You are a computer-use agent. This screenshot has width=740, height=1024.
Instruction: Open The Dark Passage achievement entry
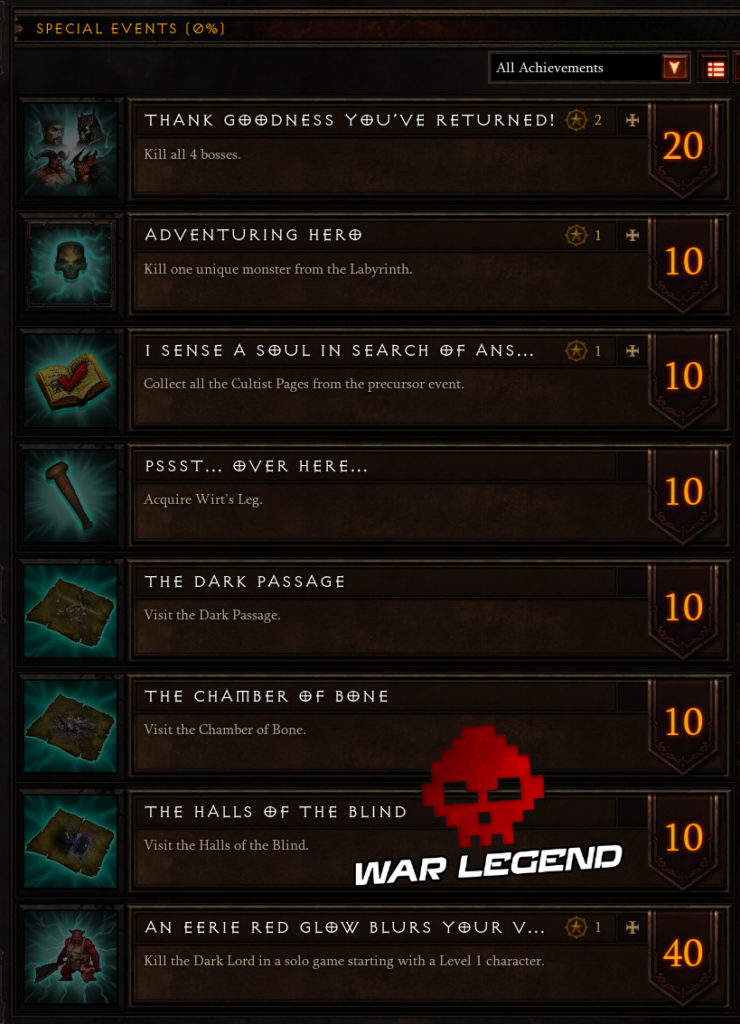(428, 611)
